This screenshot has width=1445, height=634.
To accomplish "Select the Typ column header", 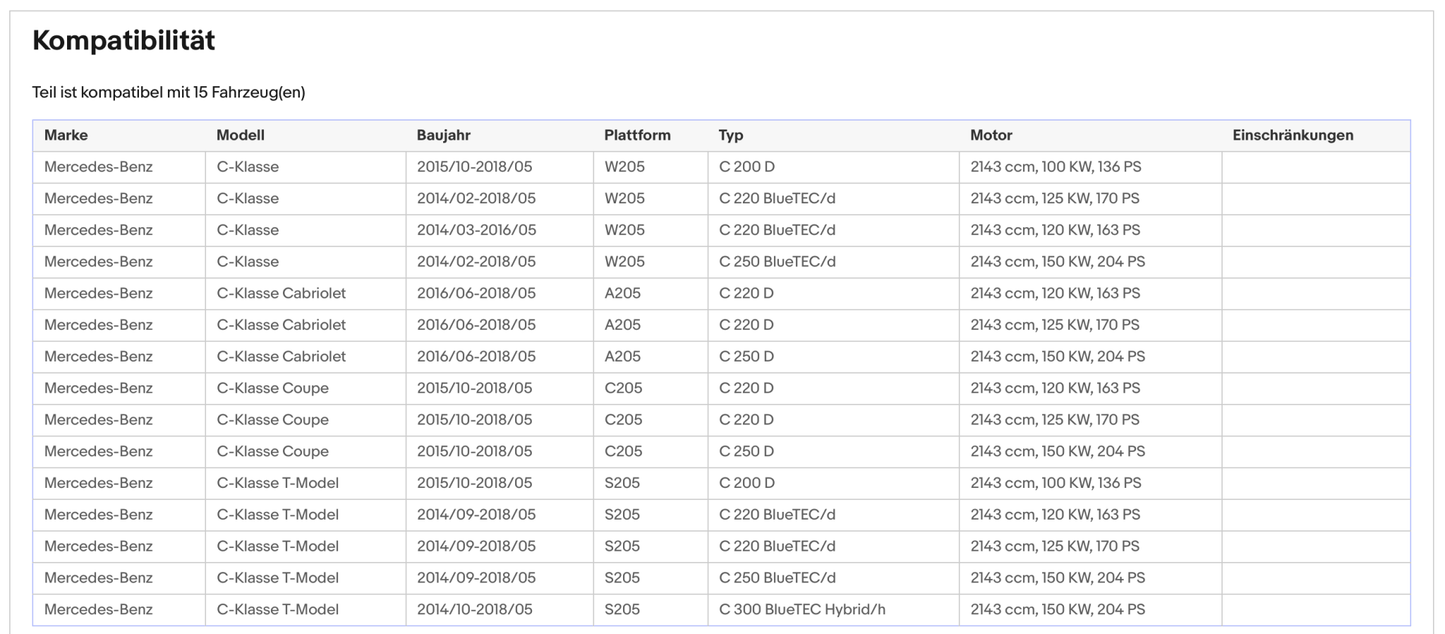I will tap(731, 135).
